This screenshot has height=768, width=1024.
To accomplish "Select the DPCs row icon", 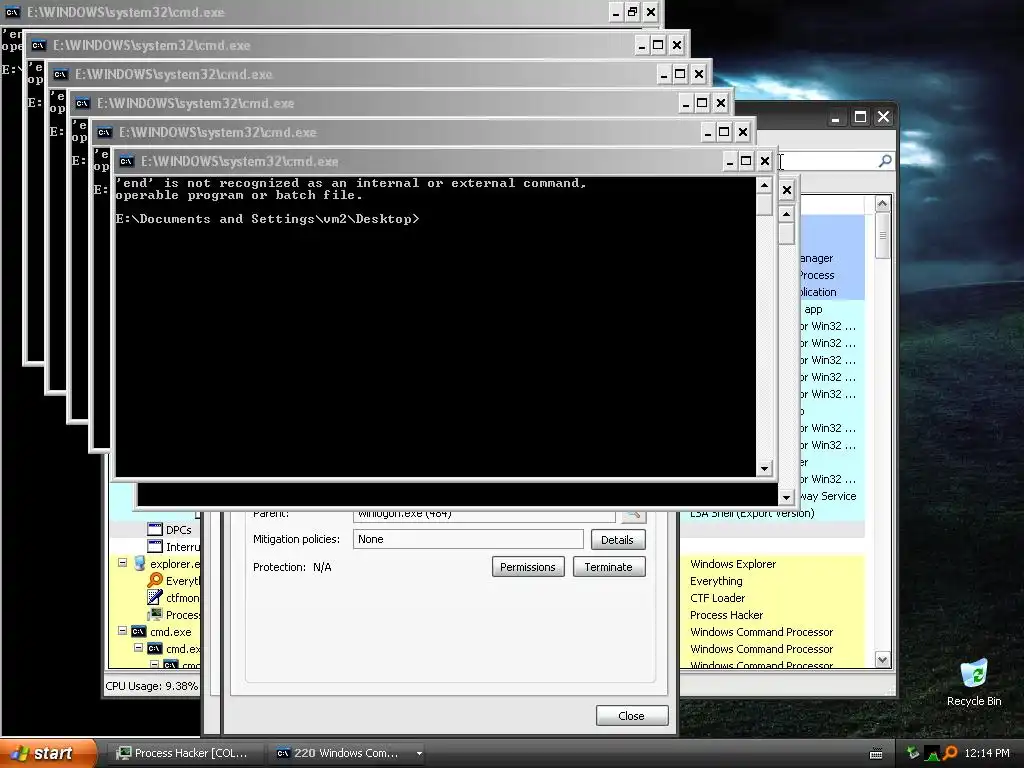I will (x=155, y=529).
